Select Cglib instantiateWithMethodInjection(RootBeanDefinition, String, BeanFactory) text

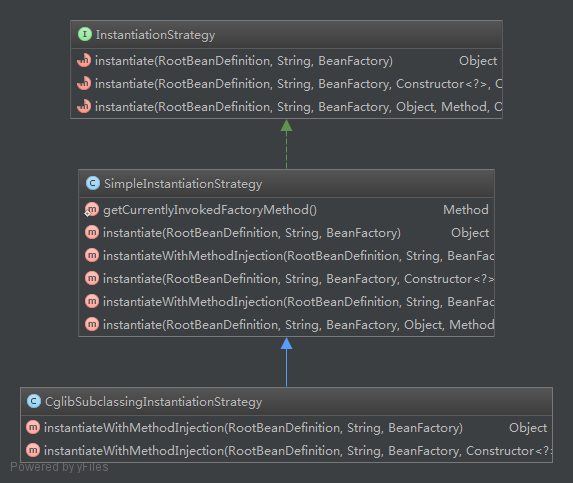(x=253, y=427)
